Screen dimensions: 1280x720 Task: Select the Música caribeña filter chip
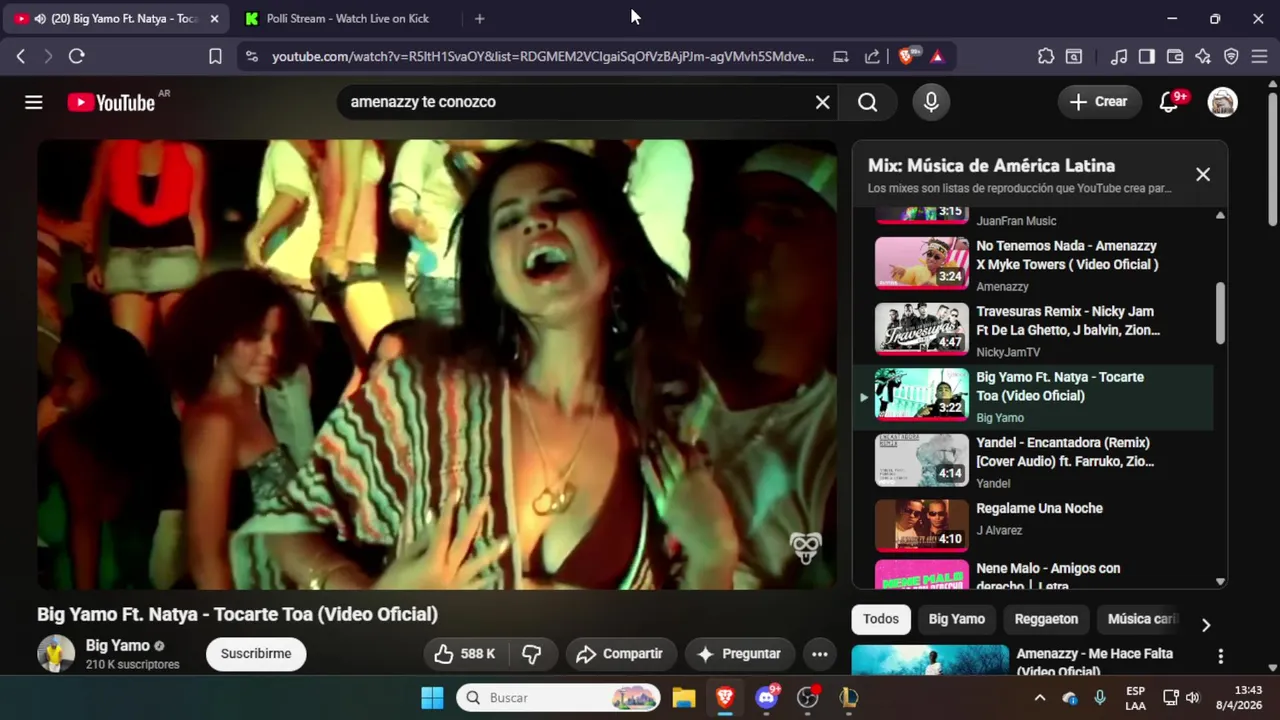(x=1142, y=619)
